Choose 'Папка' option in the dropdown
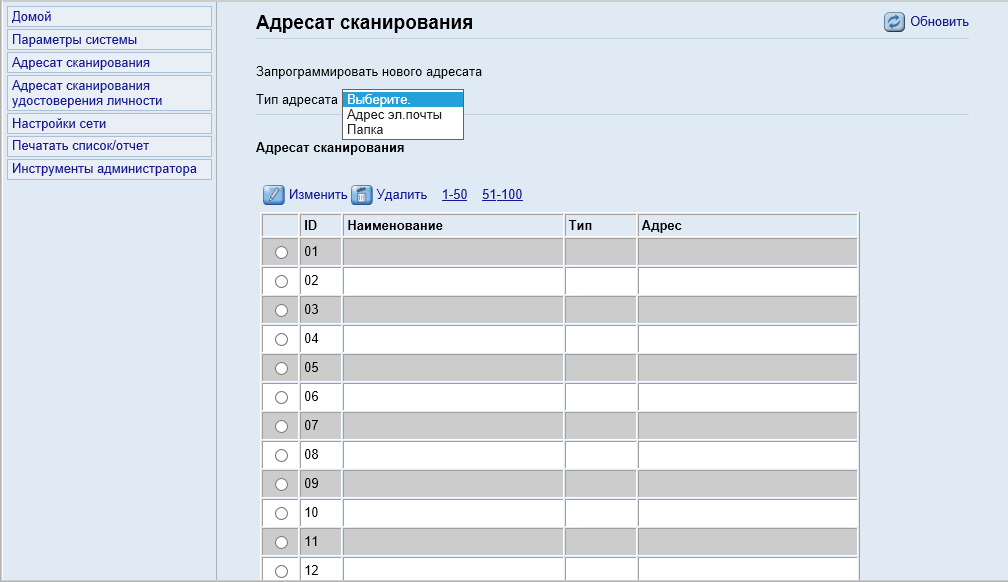 pos(365,130)
